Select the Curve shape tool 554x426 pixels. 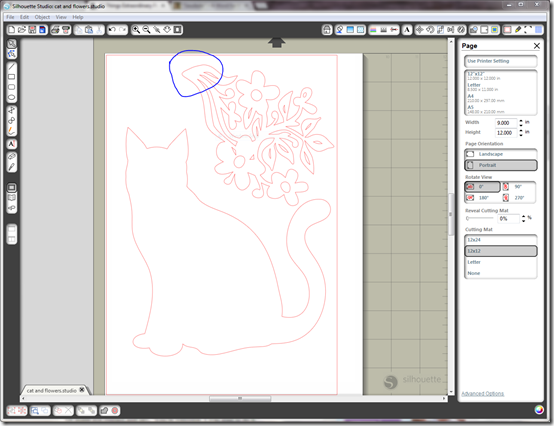(x=12, y=120)
